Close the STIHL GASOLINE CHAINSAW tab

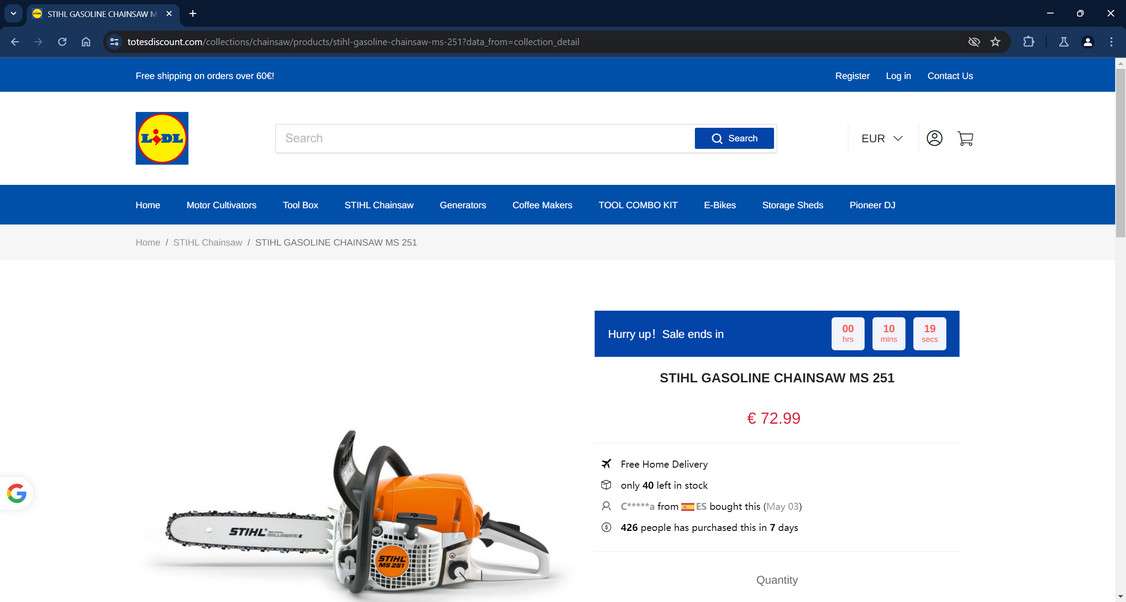coord(169,14)
